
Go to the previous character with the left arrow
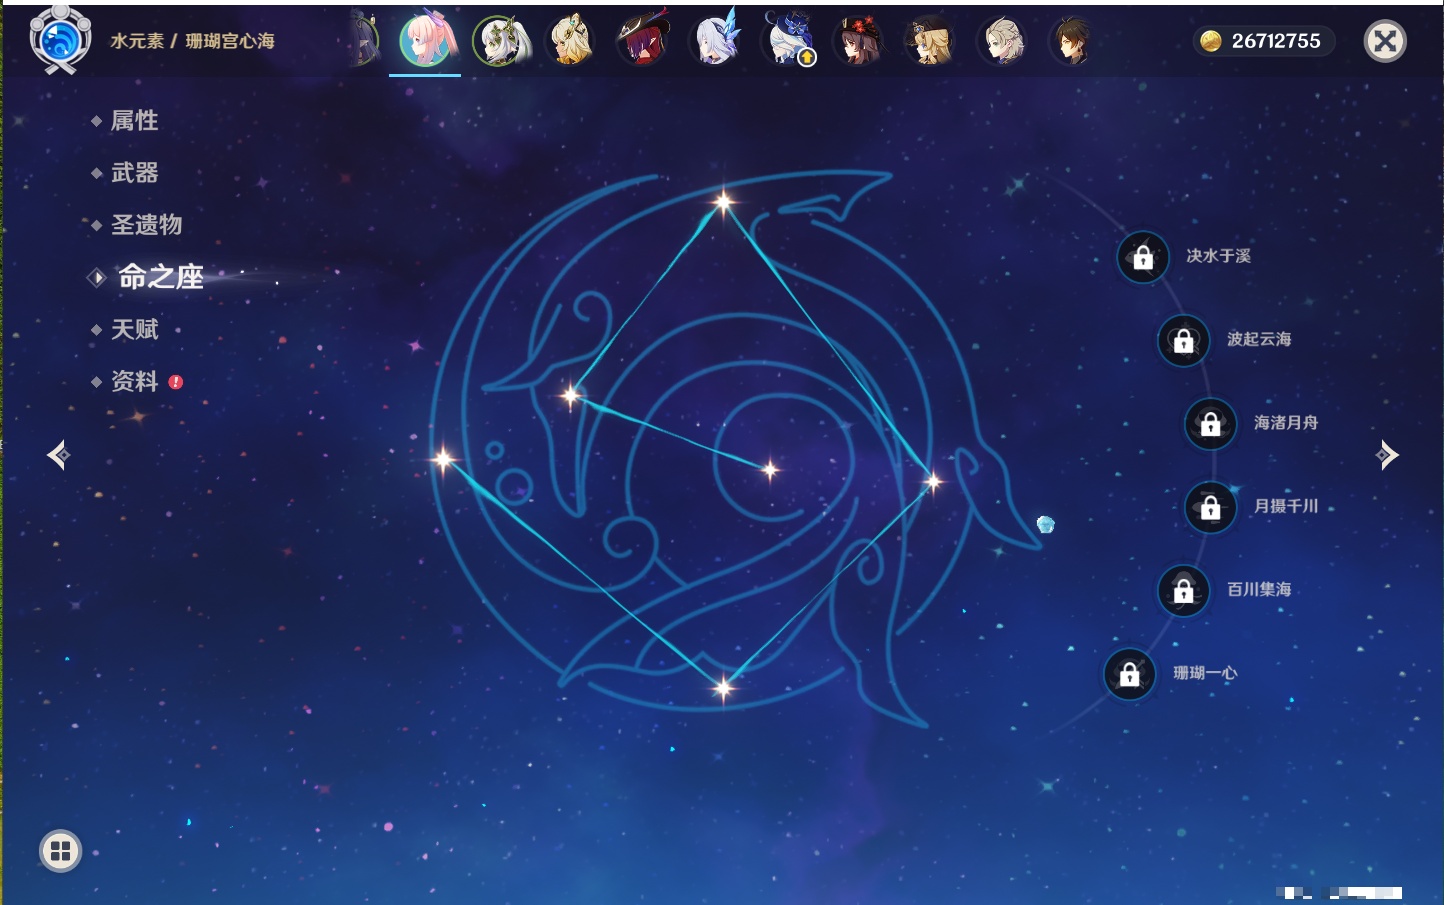pos(58,455)
